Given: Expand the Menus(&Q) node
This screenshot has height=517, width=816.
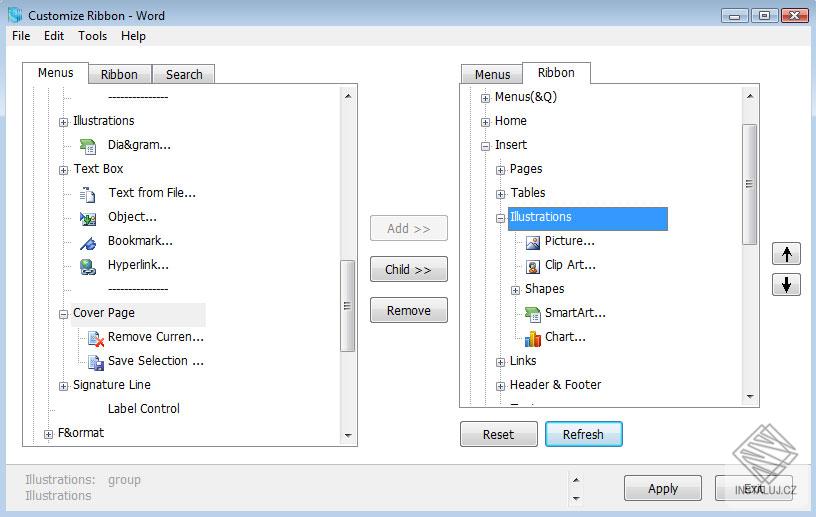Looking at the screenshot, I should pyautogui.click(x=486, y=98).
